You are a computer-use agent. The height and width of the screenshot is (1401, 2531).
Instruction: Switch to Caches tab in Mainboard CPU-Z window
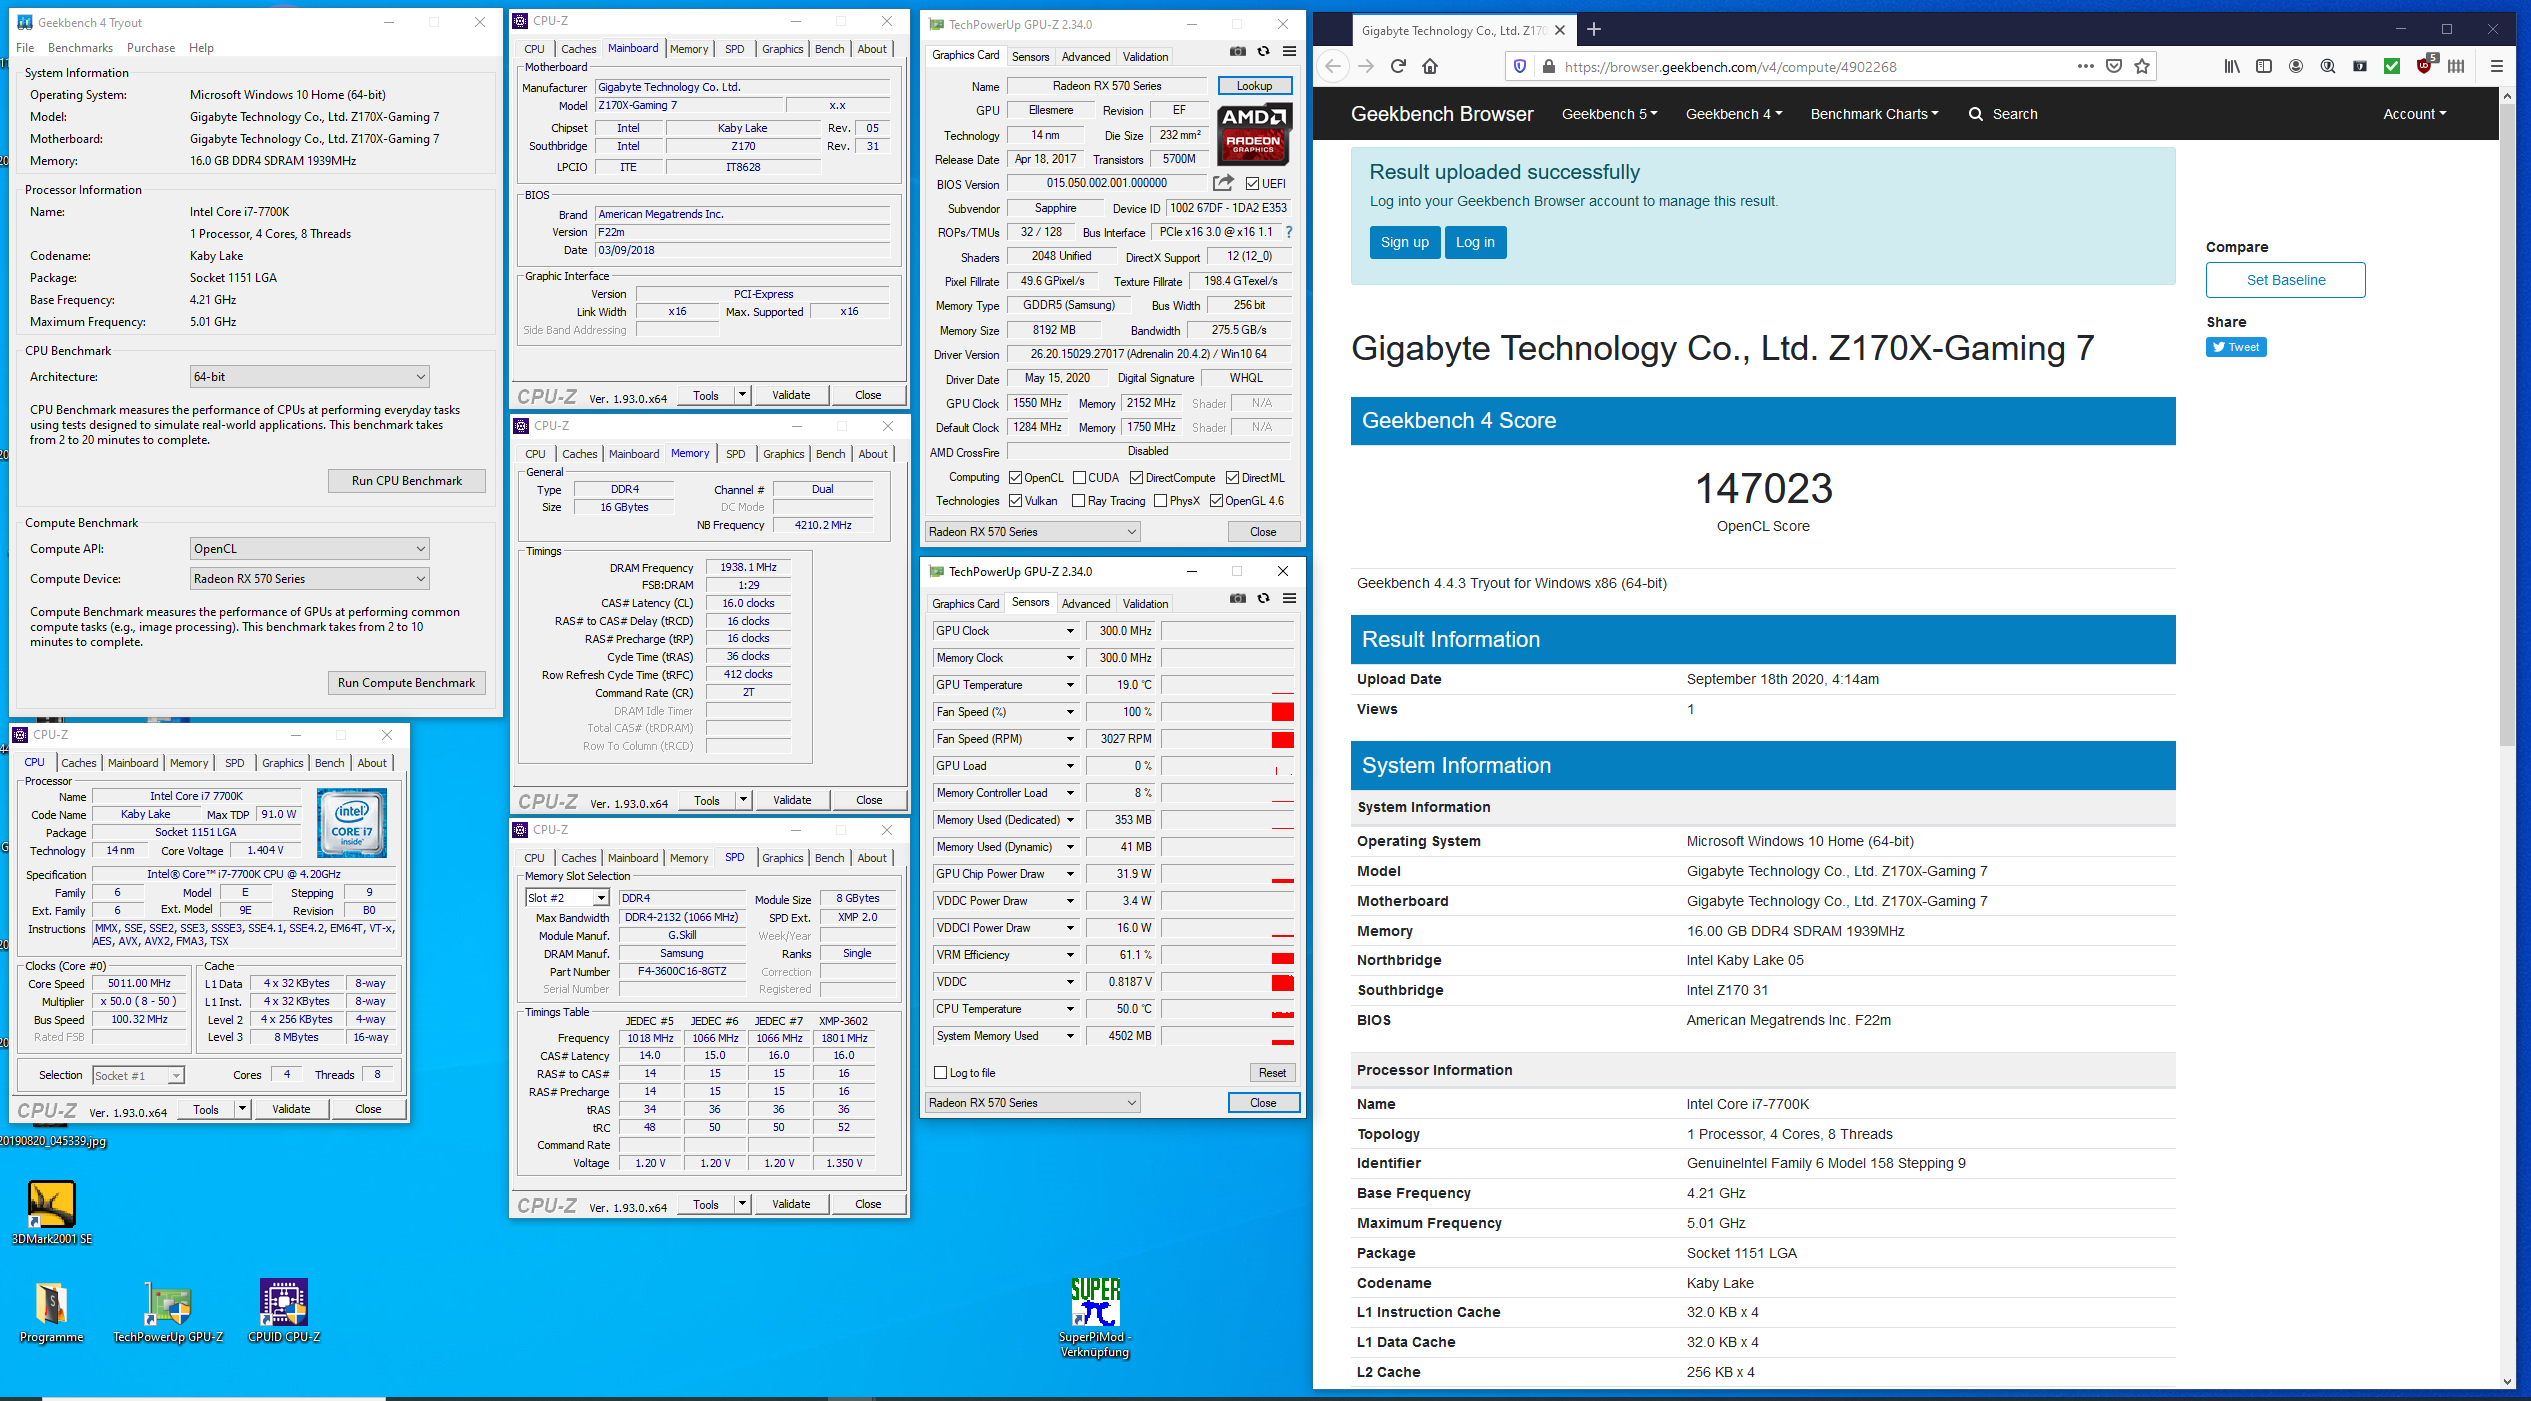(x=578, y=49)
